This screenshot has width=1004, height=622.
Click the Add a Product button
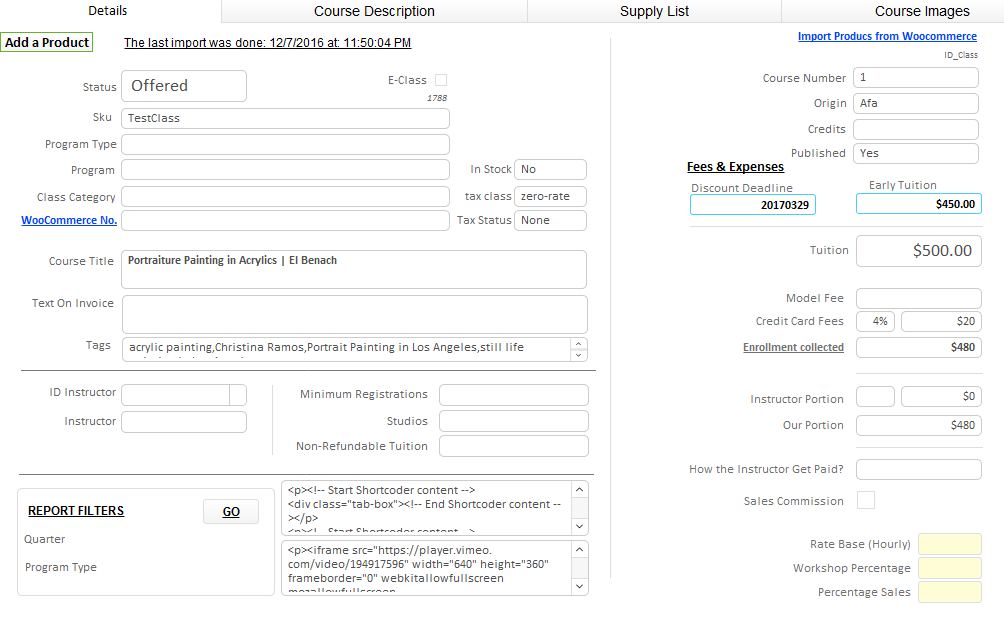pos(47,43)
